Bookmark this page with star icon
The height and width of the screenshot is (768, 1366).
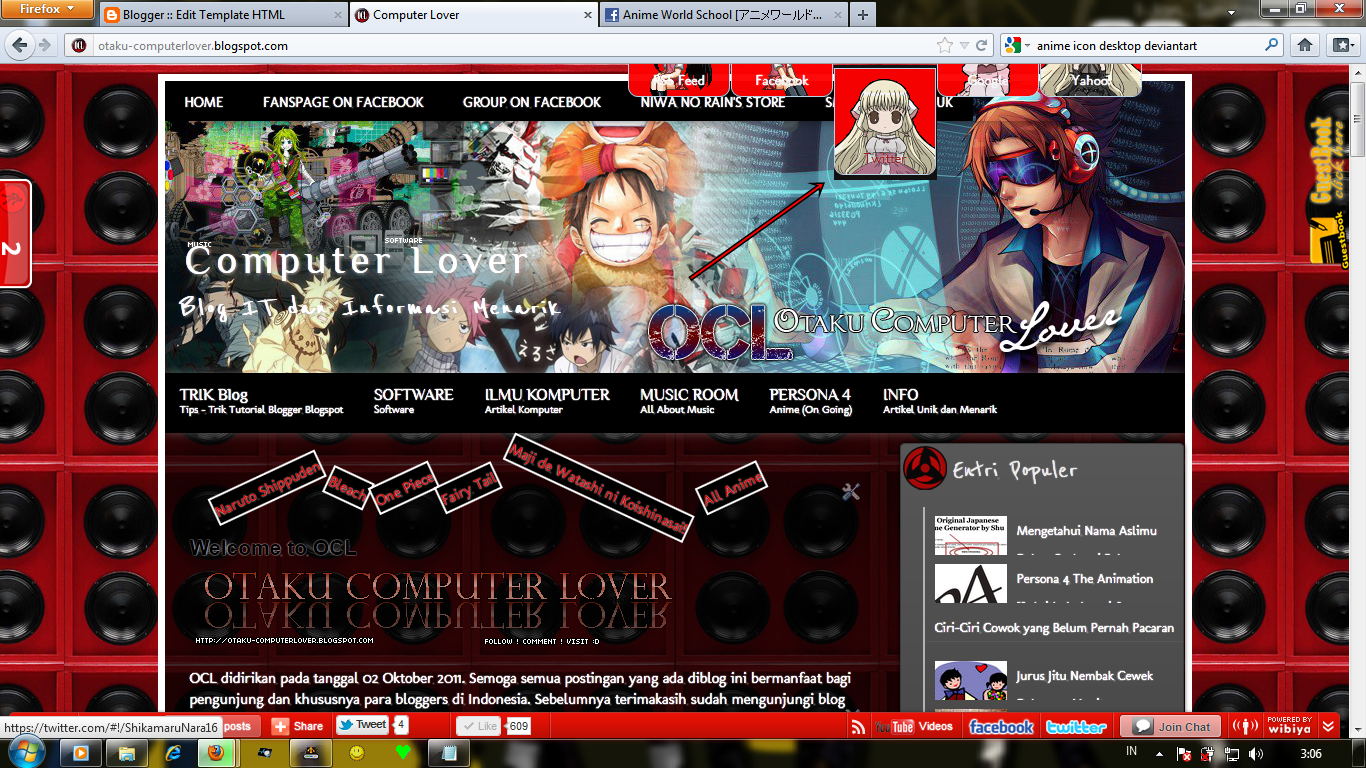click(x=945, y=45)
